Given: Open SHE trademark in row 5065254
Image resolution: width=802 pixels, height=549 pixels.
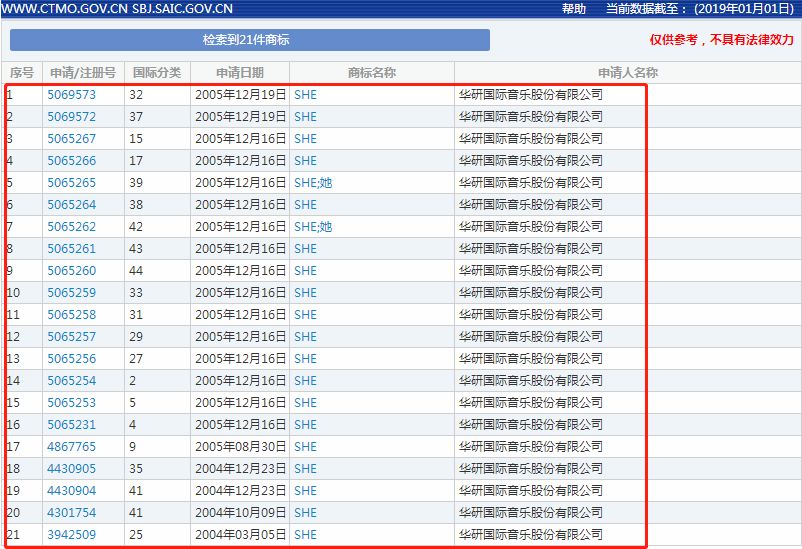Looking at the screenshot, I should [305, 381].
